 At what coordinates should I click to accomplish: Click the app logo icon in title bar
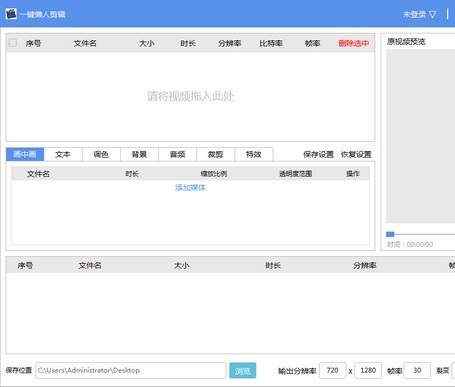click(11, 14)
